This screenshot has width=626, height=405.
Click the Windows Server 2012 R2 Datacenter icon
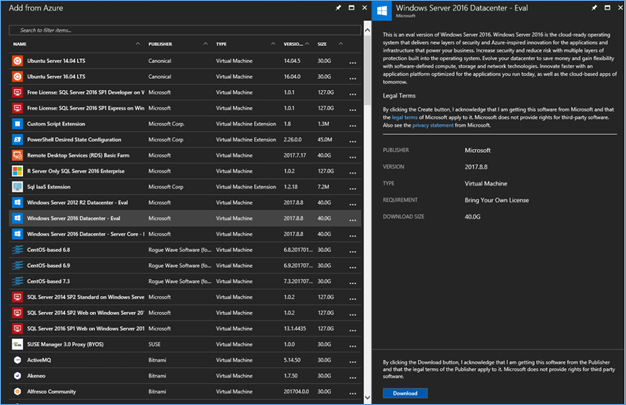point(17,202)
